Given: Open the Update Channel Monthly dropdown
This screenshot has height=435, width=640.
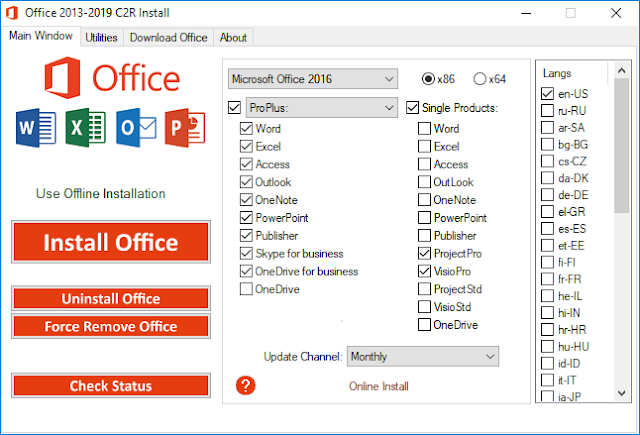Looking at the screenshot, I should (x=422, y=356).
